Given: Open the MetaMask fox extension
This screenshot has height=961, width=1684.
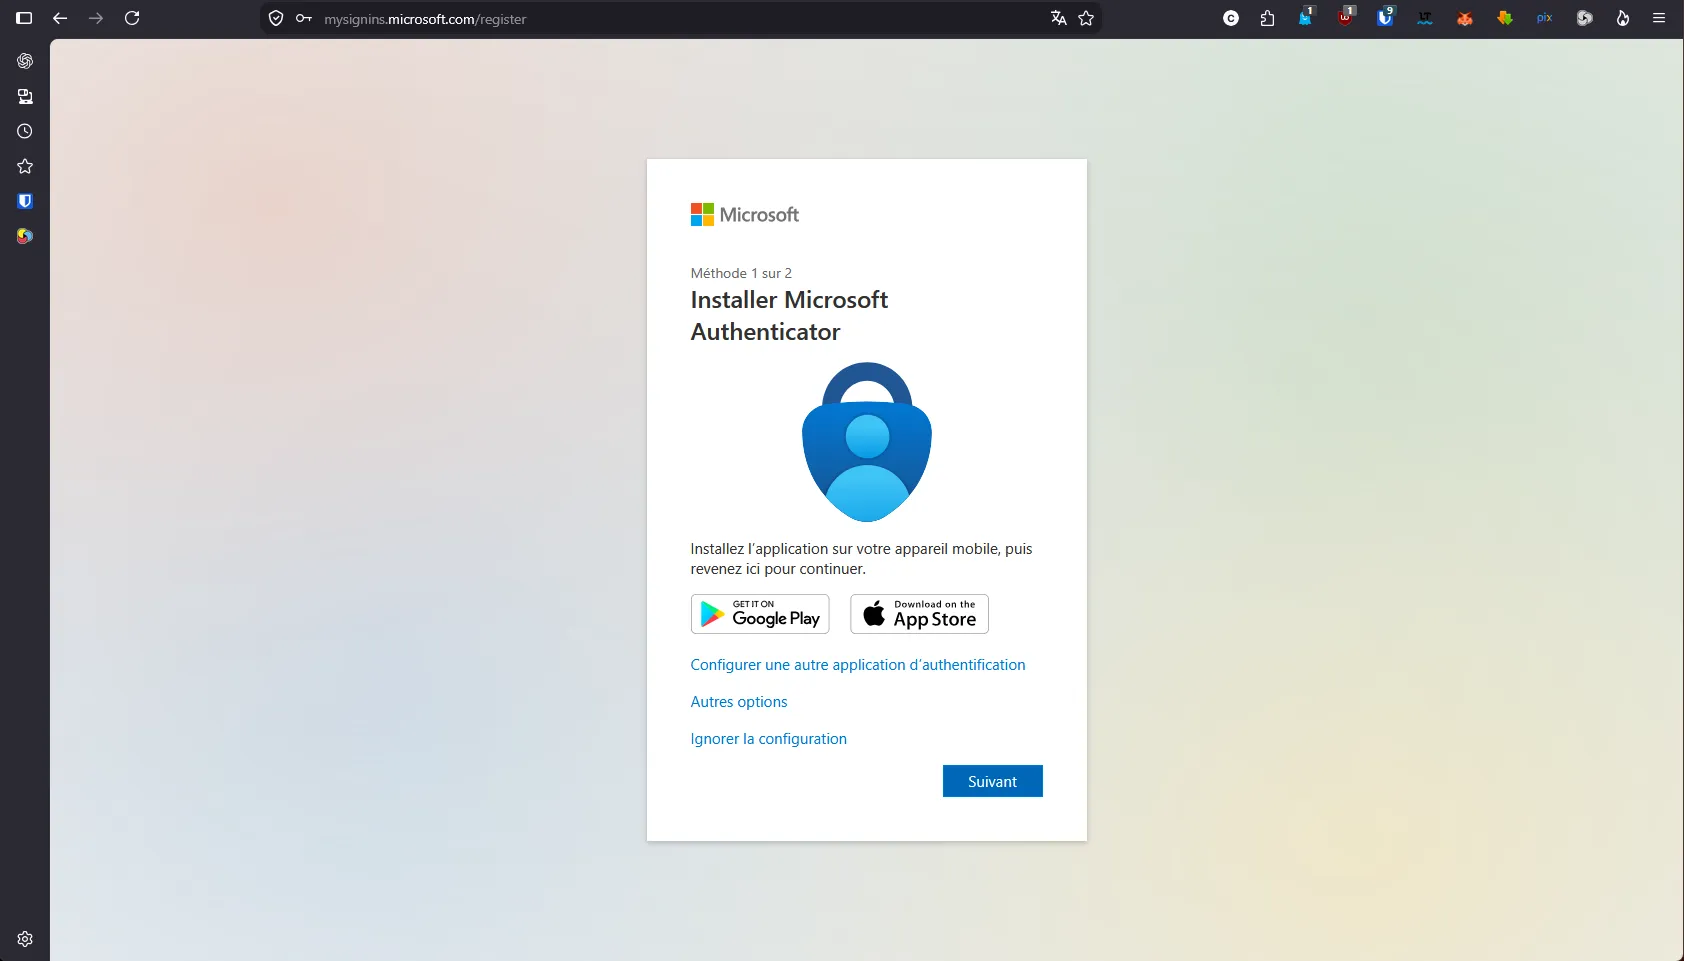Looking at the screenshot, I should pos(1465,18).
